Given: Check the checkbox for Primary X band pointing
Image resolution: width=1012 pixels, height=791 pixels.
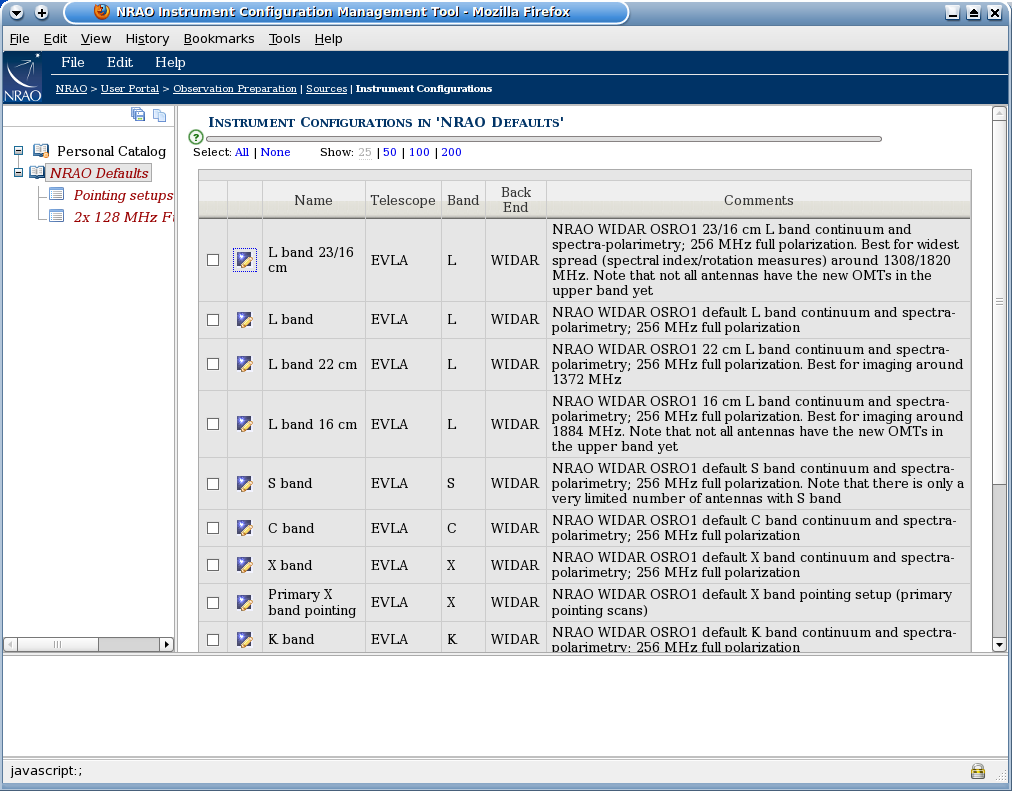Looking at the screenshot, I should (212, 602).
